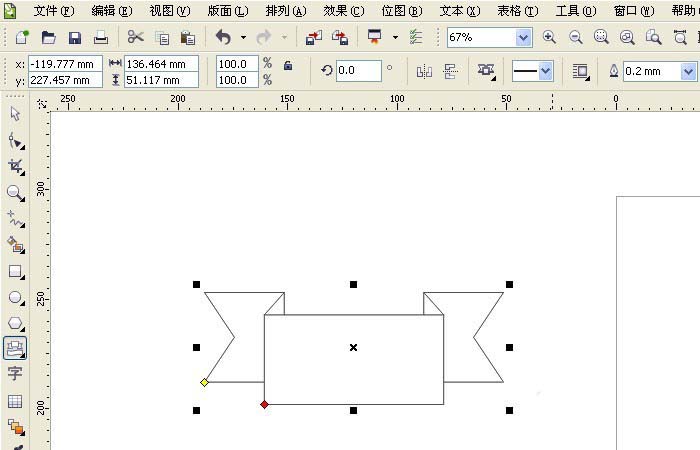Open the 排列(A) menu
Viewport: 700px width, 450px height.
click(x=286, y=10)
